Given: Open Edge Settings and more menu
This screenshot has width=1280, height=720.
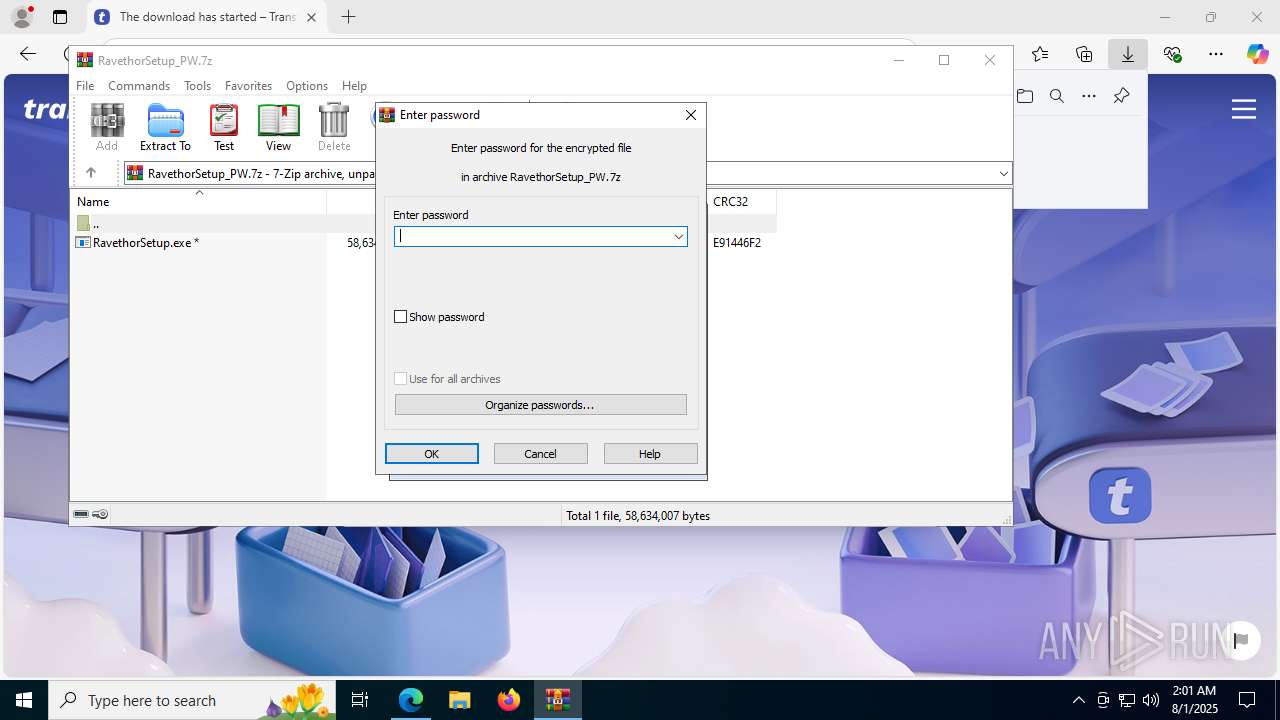Looking at the screenshot, I should click(1216, 54).
